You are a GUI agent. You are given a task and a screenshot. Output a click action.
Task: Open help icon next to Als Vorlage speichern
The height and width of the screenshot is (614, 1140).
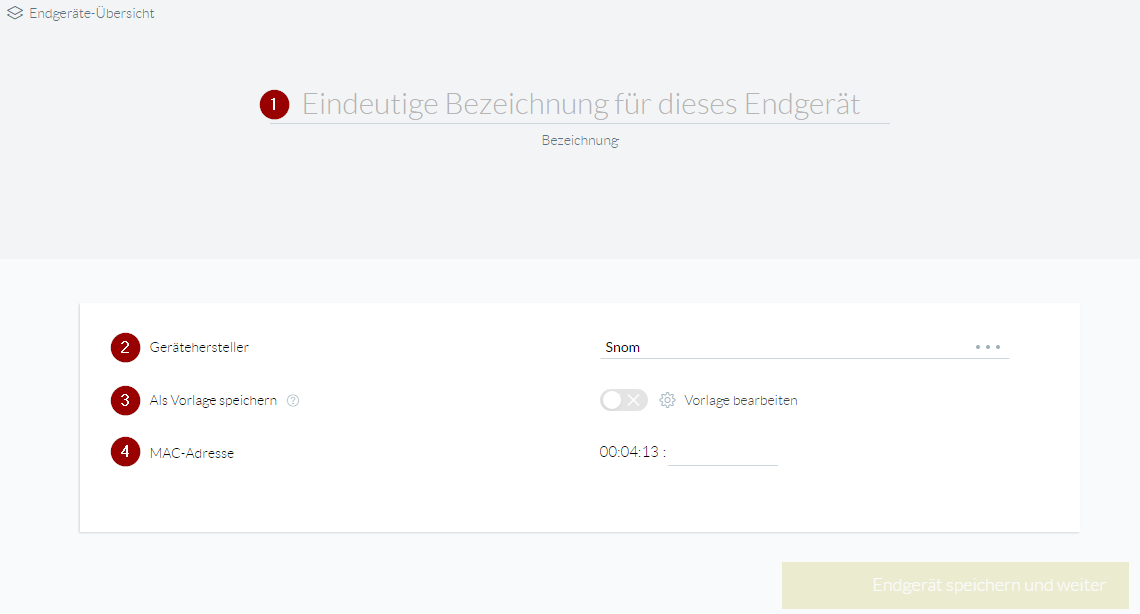pos(293,400)
